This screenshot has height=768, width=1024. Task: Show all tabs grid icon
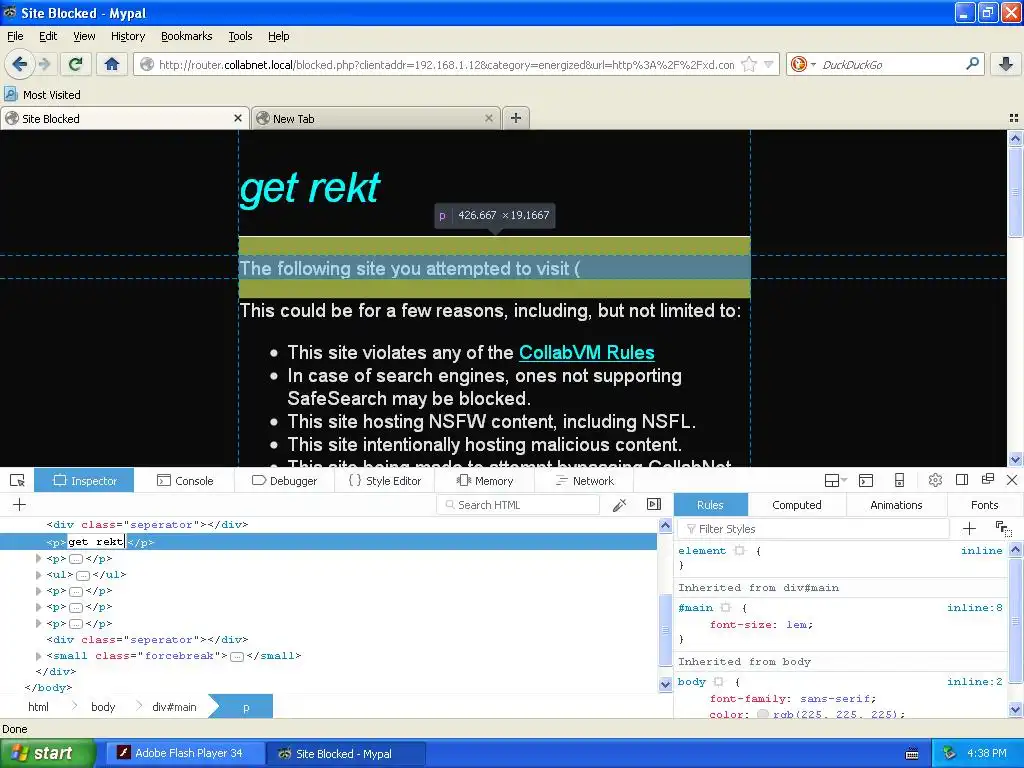(x=1014, y=118)
